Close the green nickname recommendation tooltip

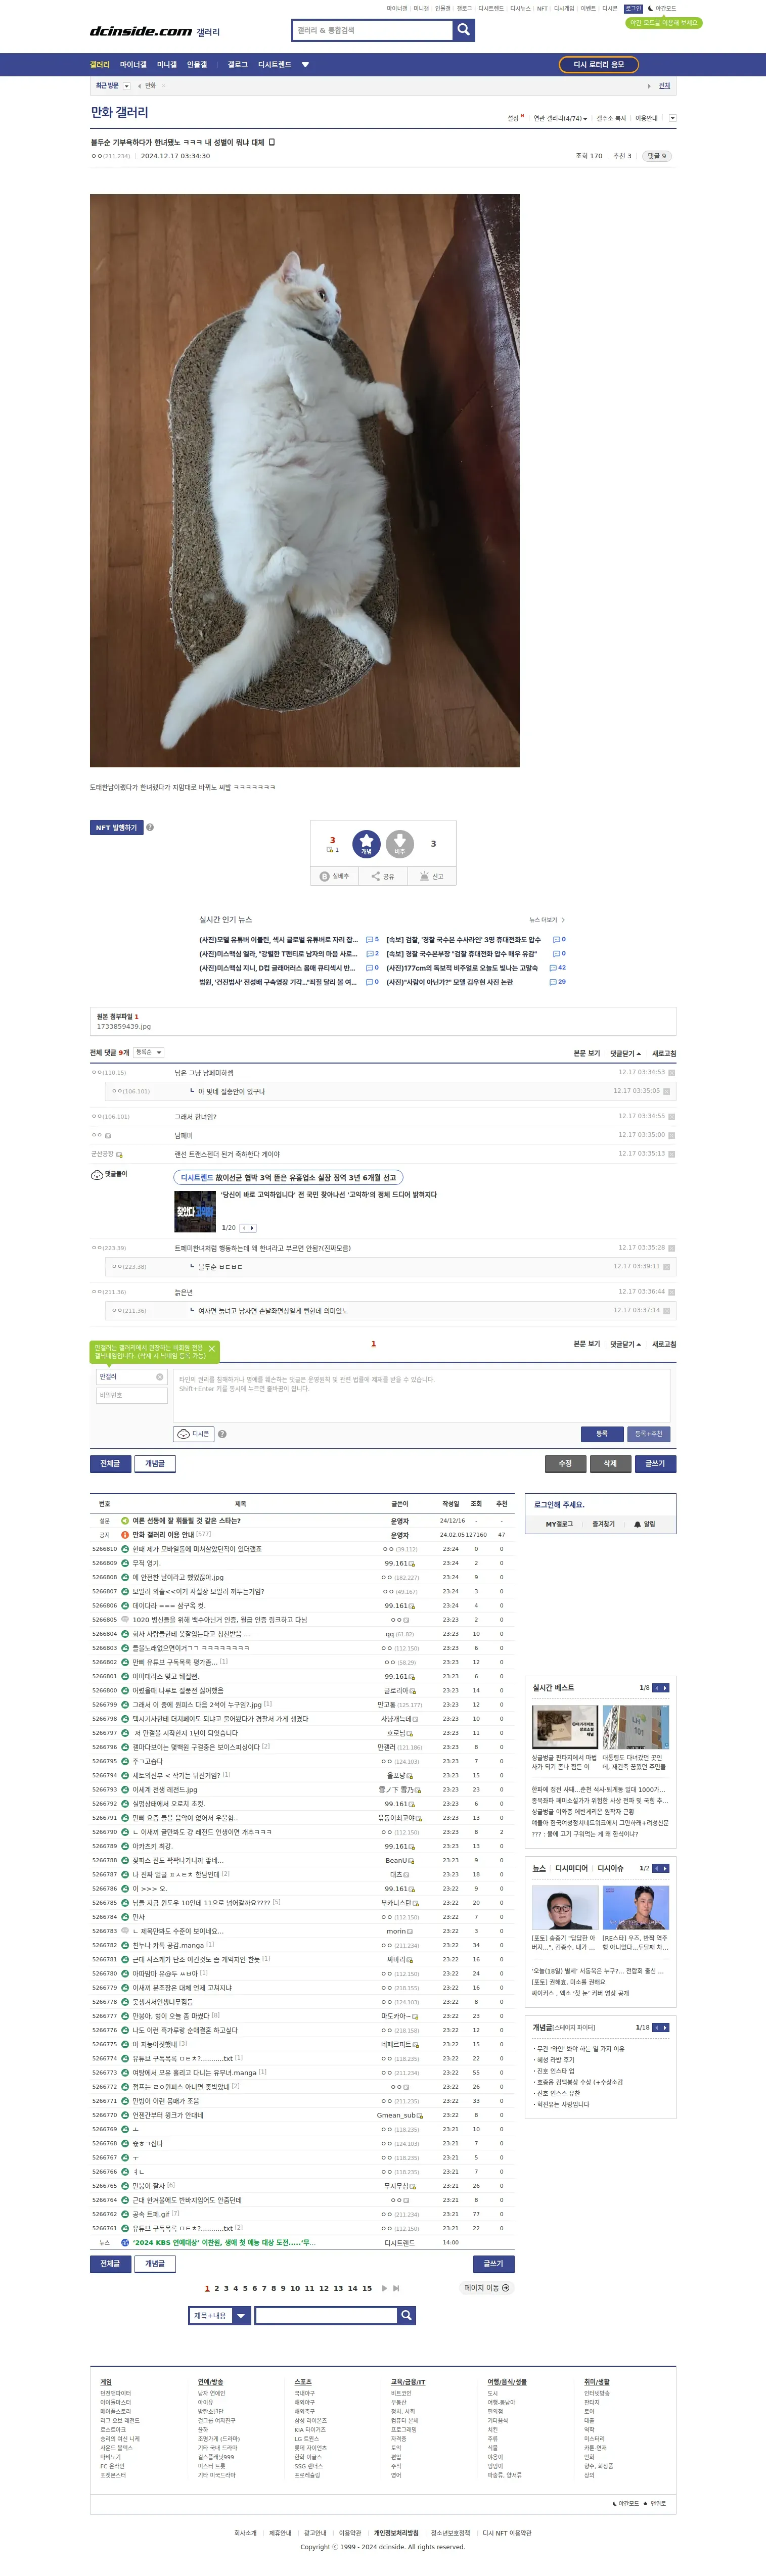(211, 1348)
